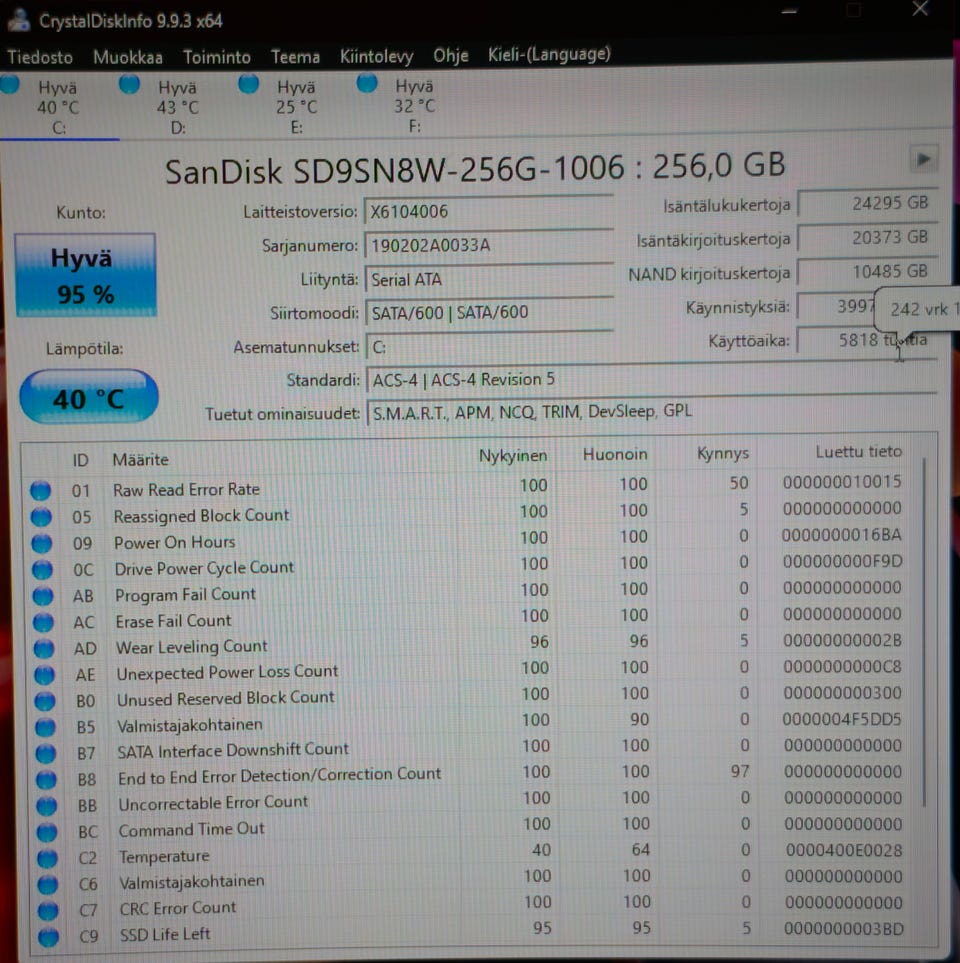The width and height of the screenshot is (960, 963).
Task: Click the Tuetut ominaisuudet features field
Action: pyautogui.click(x=652, y=411)
